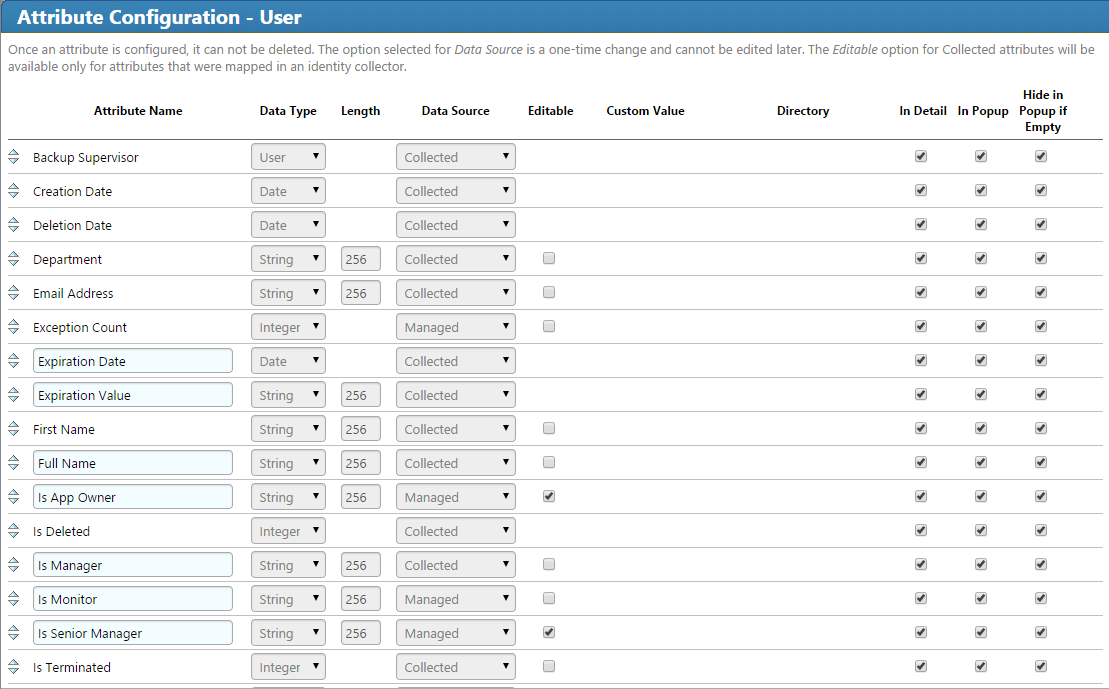Image resolution: width=1109 pixels, height=689 pixels.
Task: Click the reorder handle beside Is Deleted
Action: point(13,531)
